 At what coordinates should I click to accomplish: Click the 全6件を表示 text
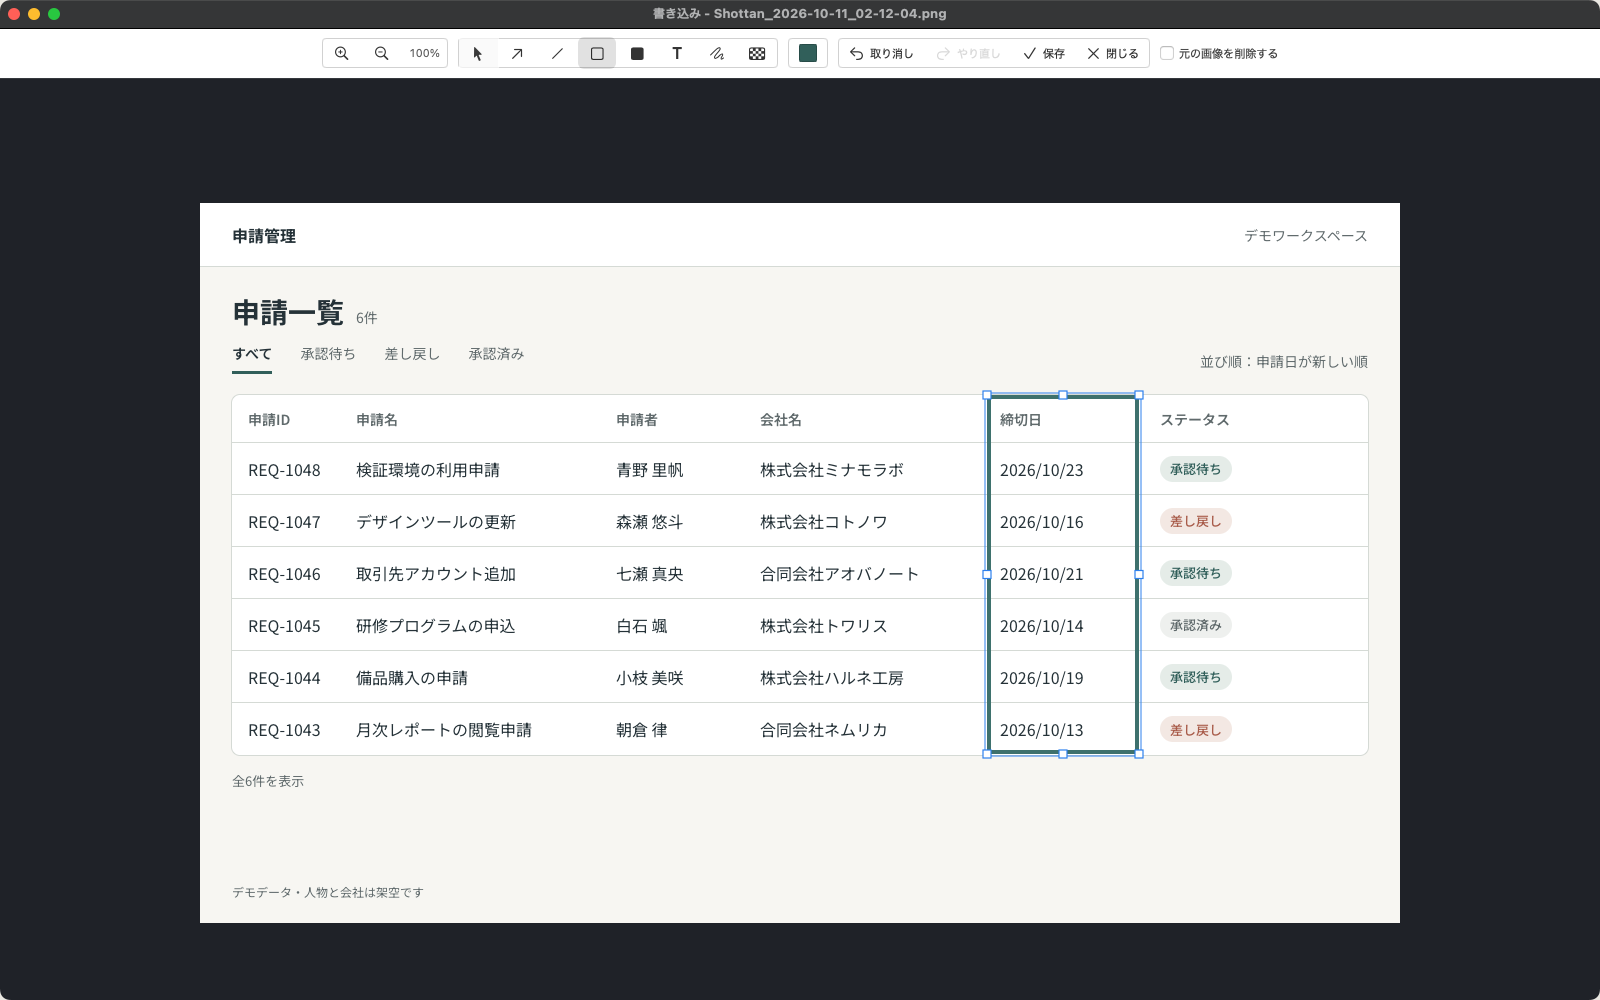[268, 781]
